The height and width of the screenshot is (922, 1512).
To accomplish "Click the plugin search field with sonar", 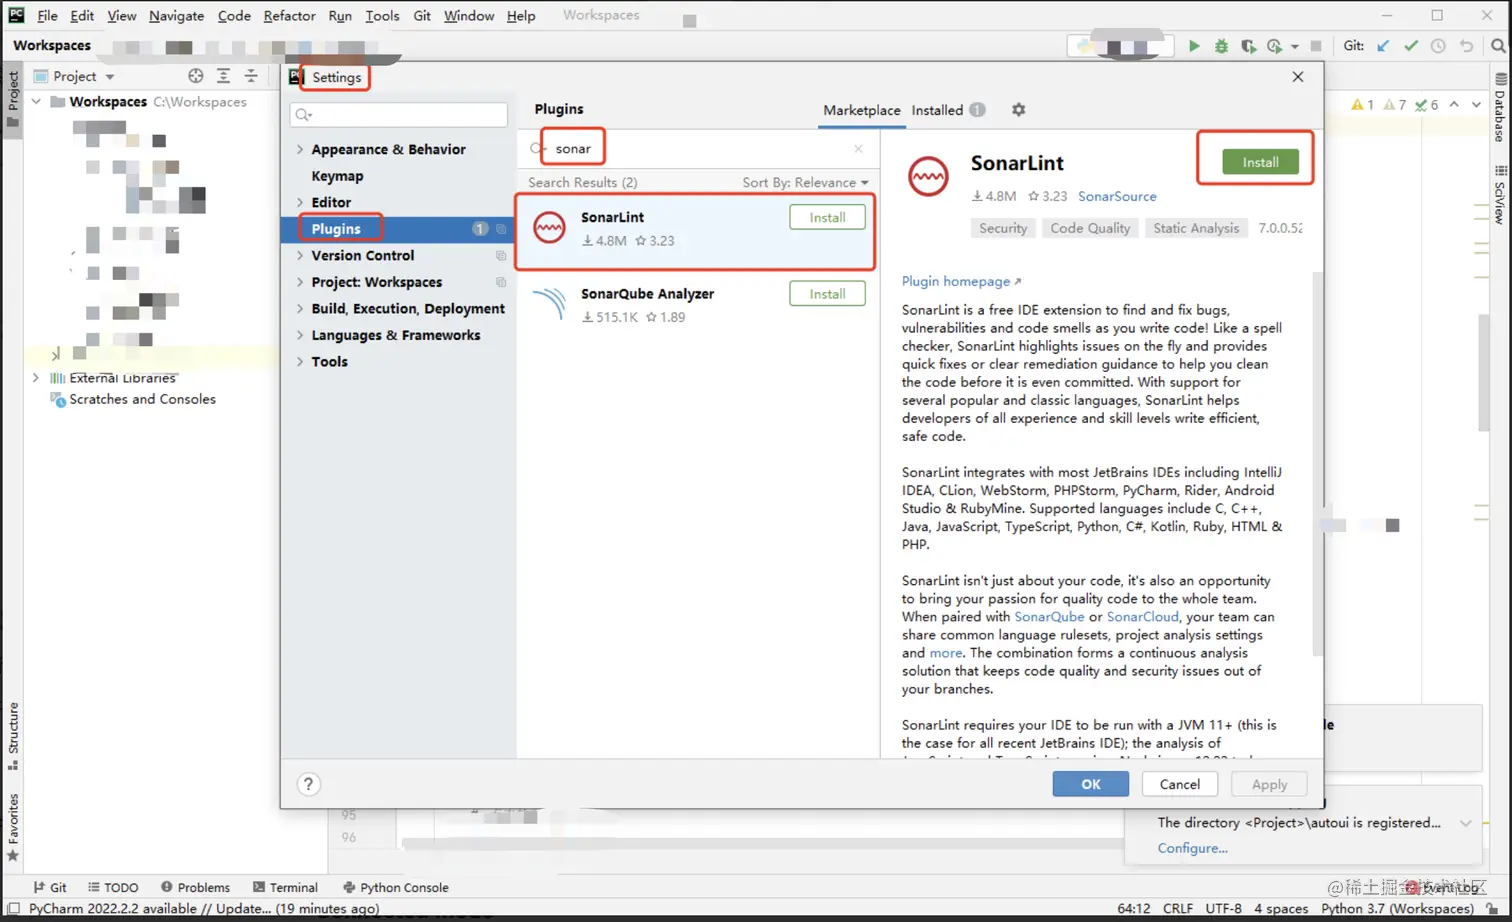I will tap(699, 149).
